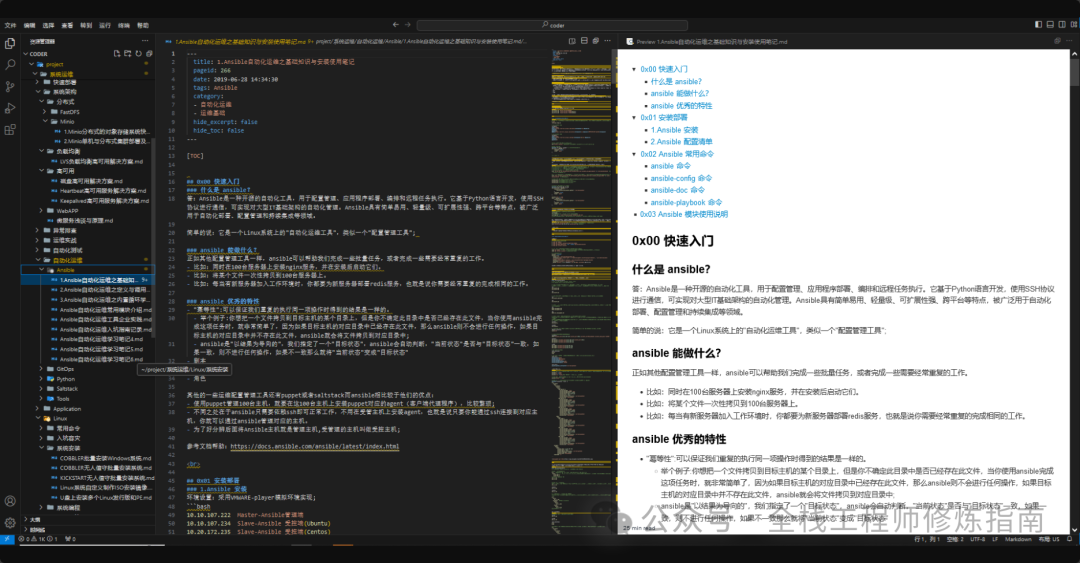Screen dimensions: 1080x563
Task: Follow the 什么是 ansible? TOC link
Action: tap(676, 81)
